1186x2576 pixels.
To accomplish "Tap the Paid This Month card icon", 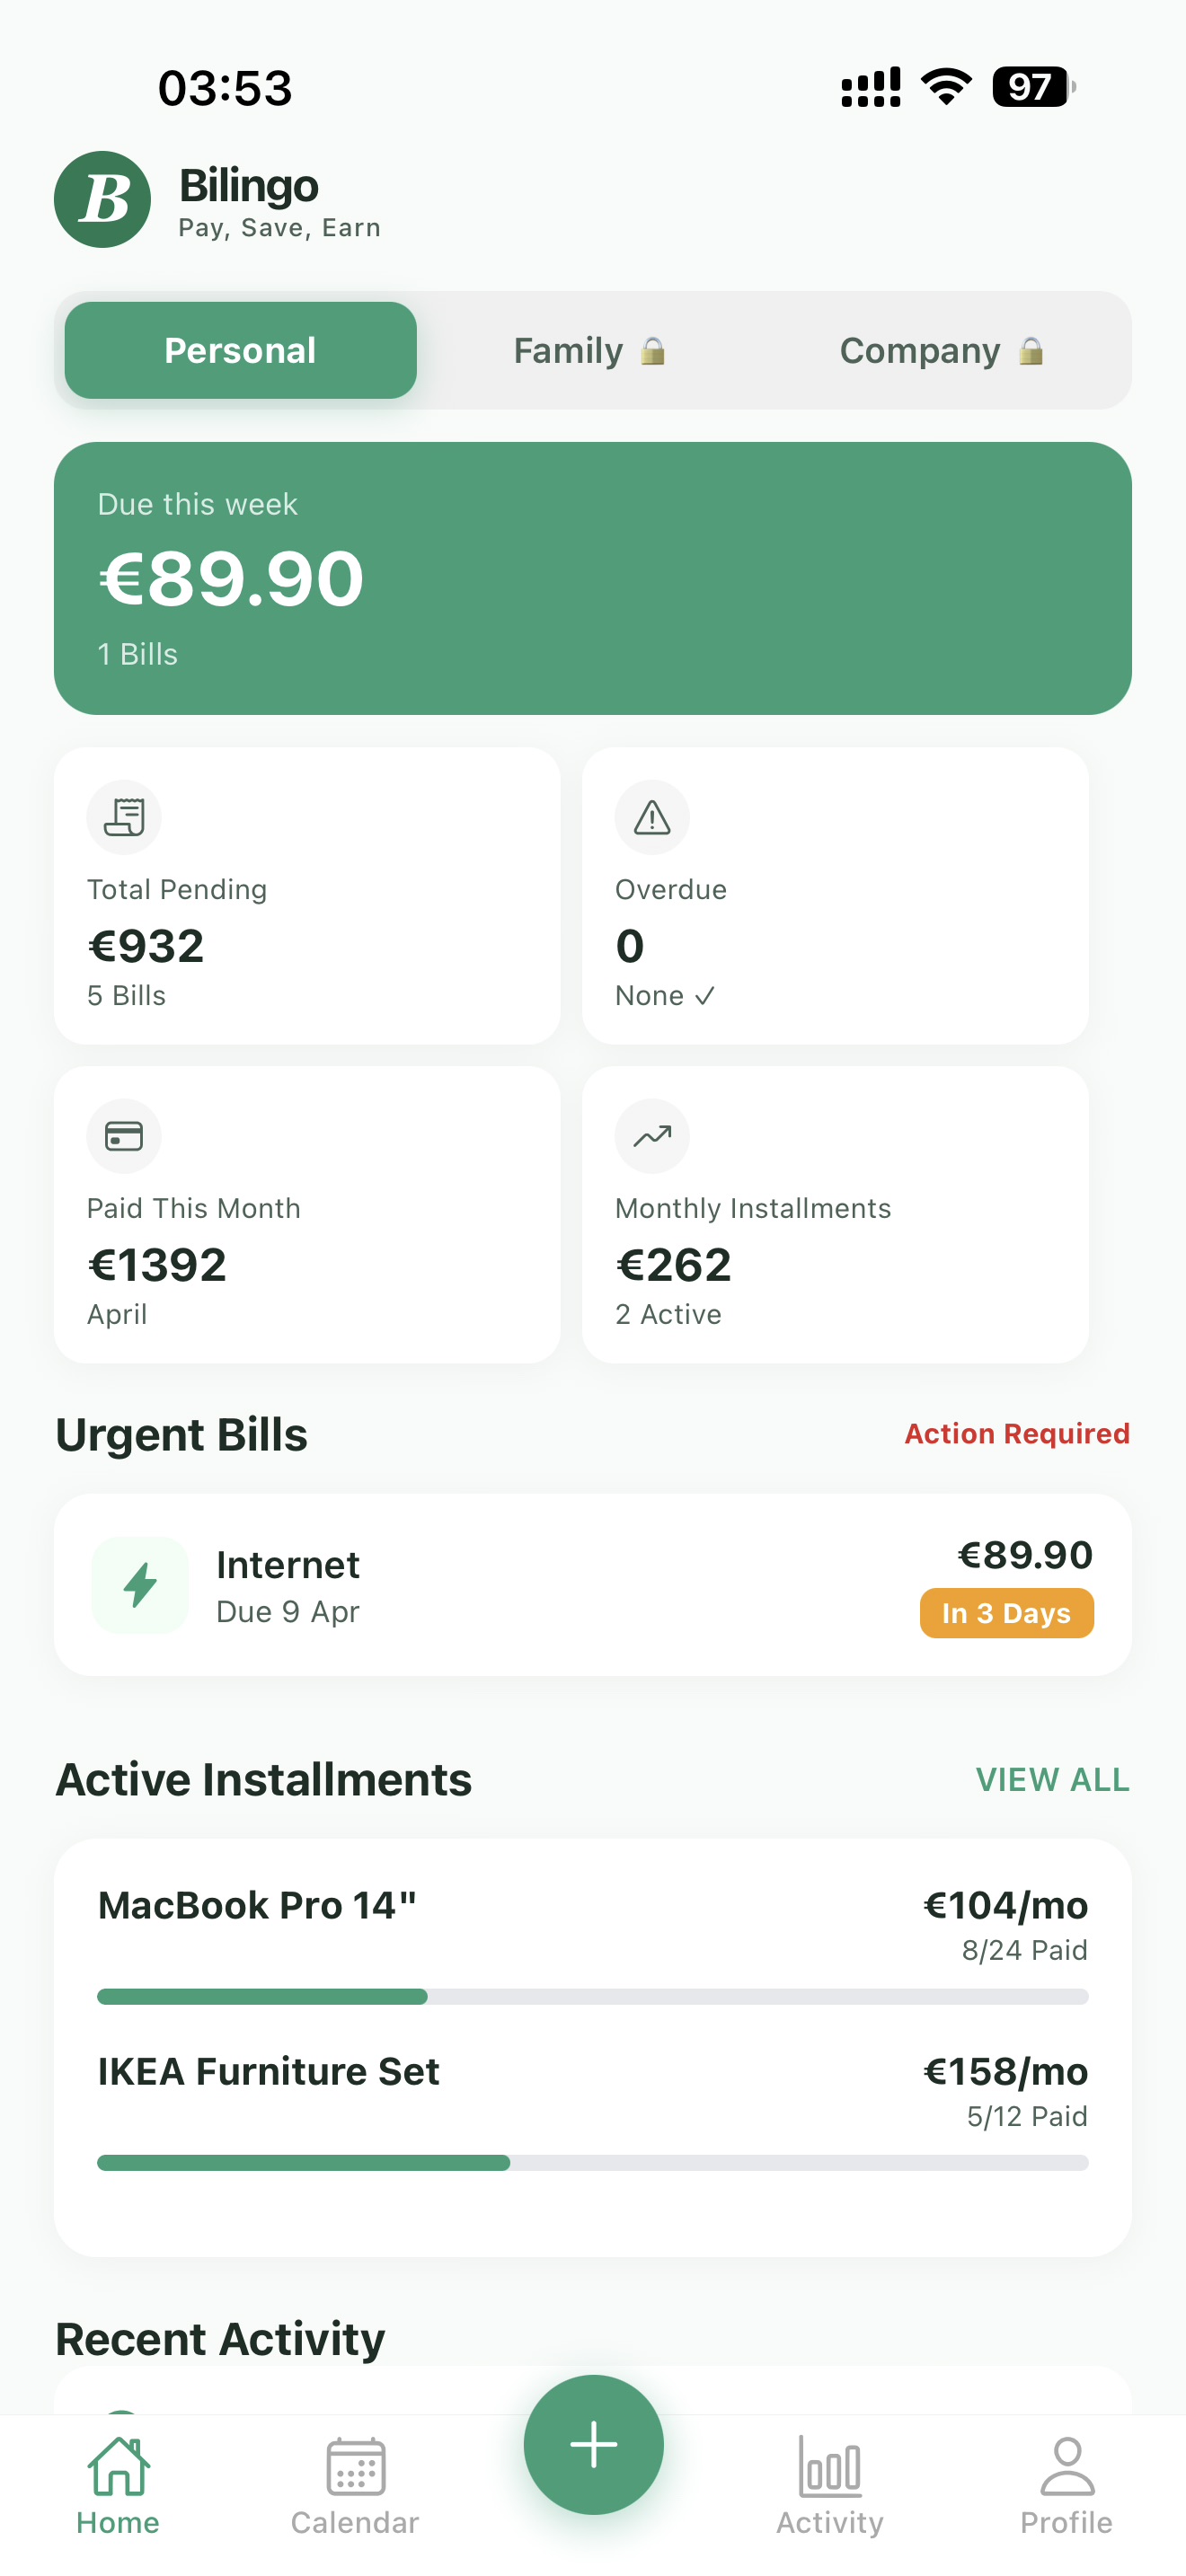I will [x=124, y=1136].
